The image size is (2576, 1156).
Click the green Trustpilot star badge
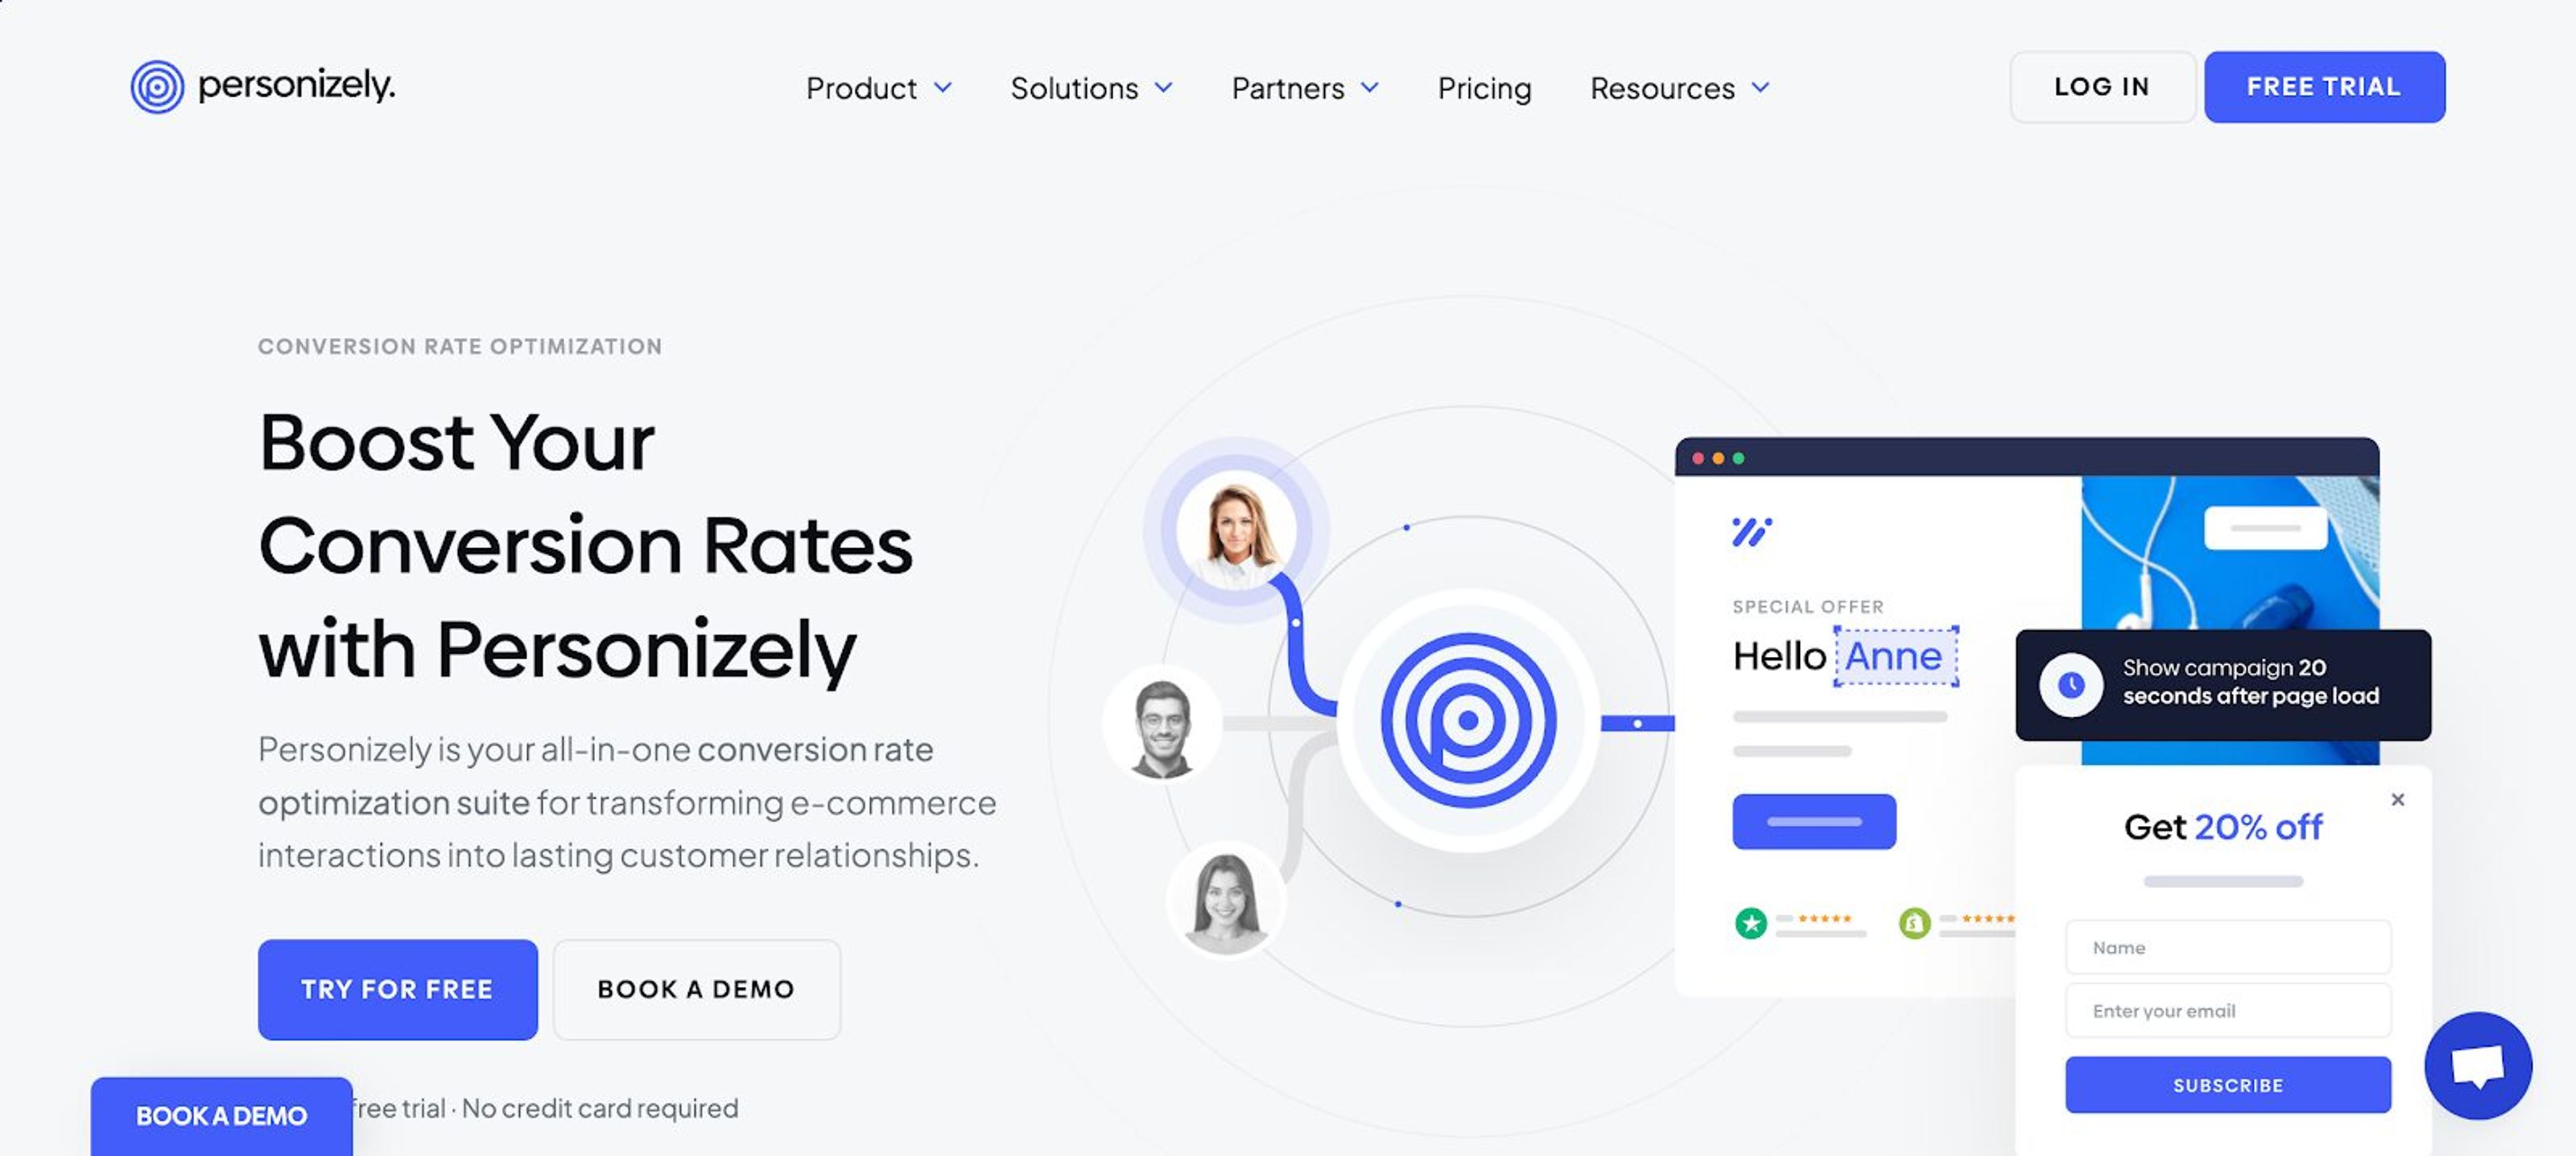1750,922
